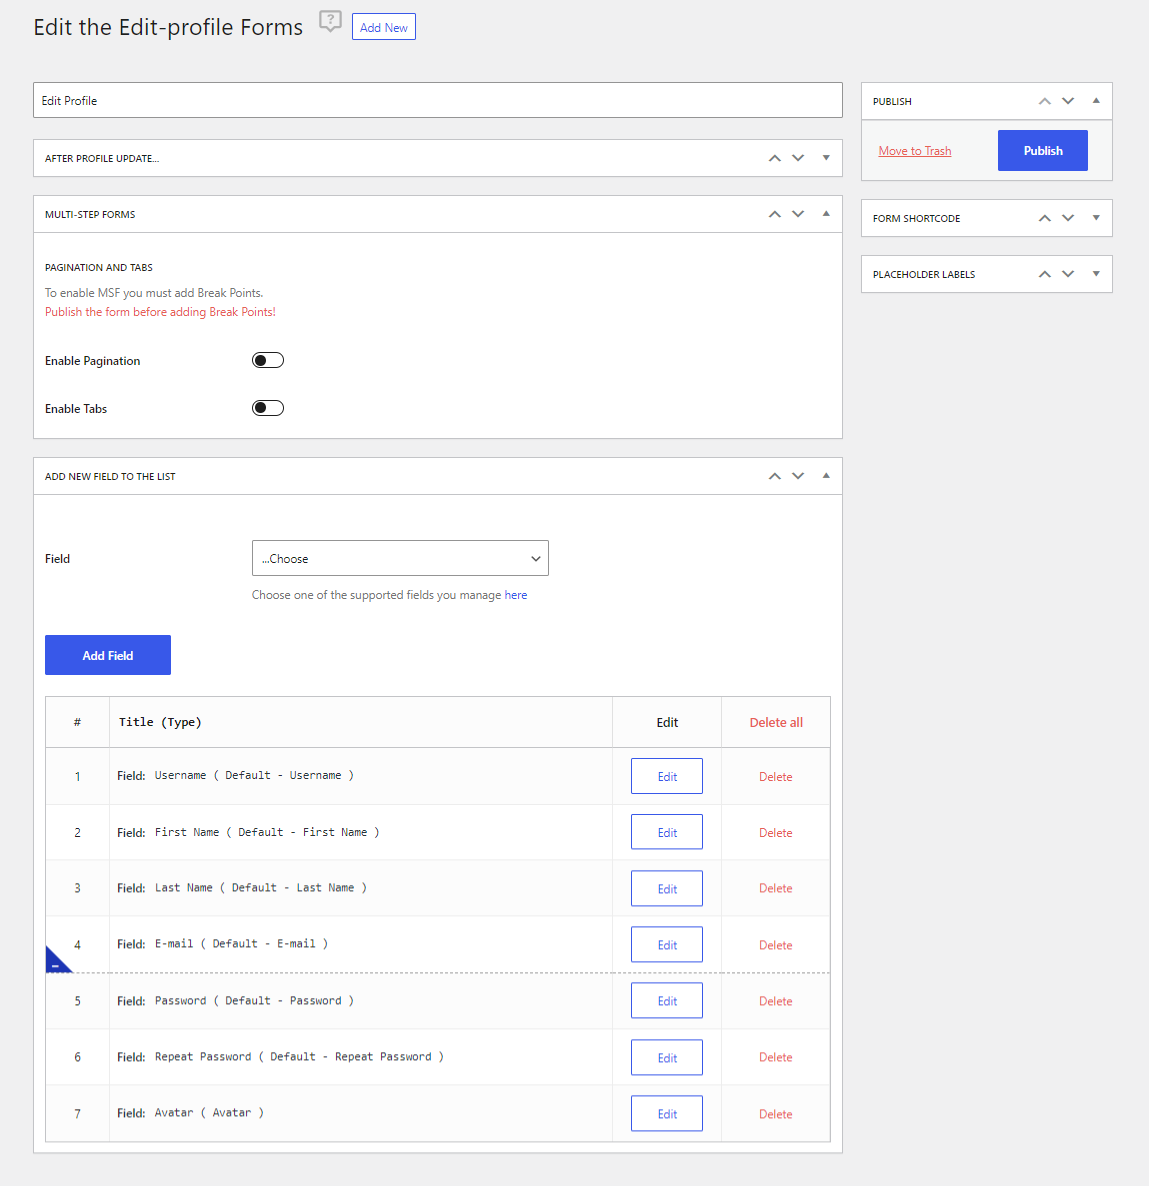The image size is (1149, 1186).
Task: Click the FORM SHORTCODE panel heading
Action: pos(916,219)
